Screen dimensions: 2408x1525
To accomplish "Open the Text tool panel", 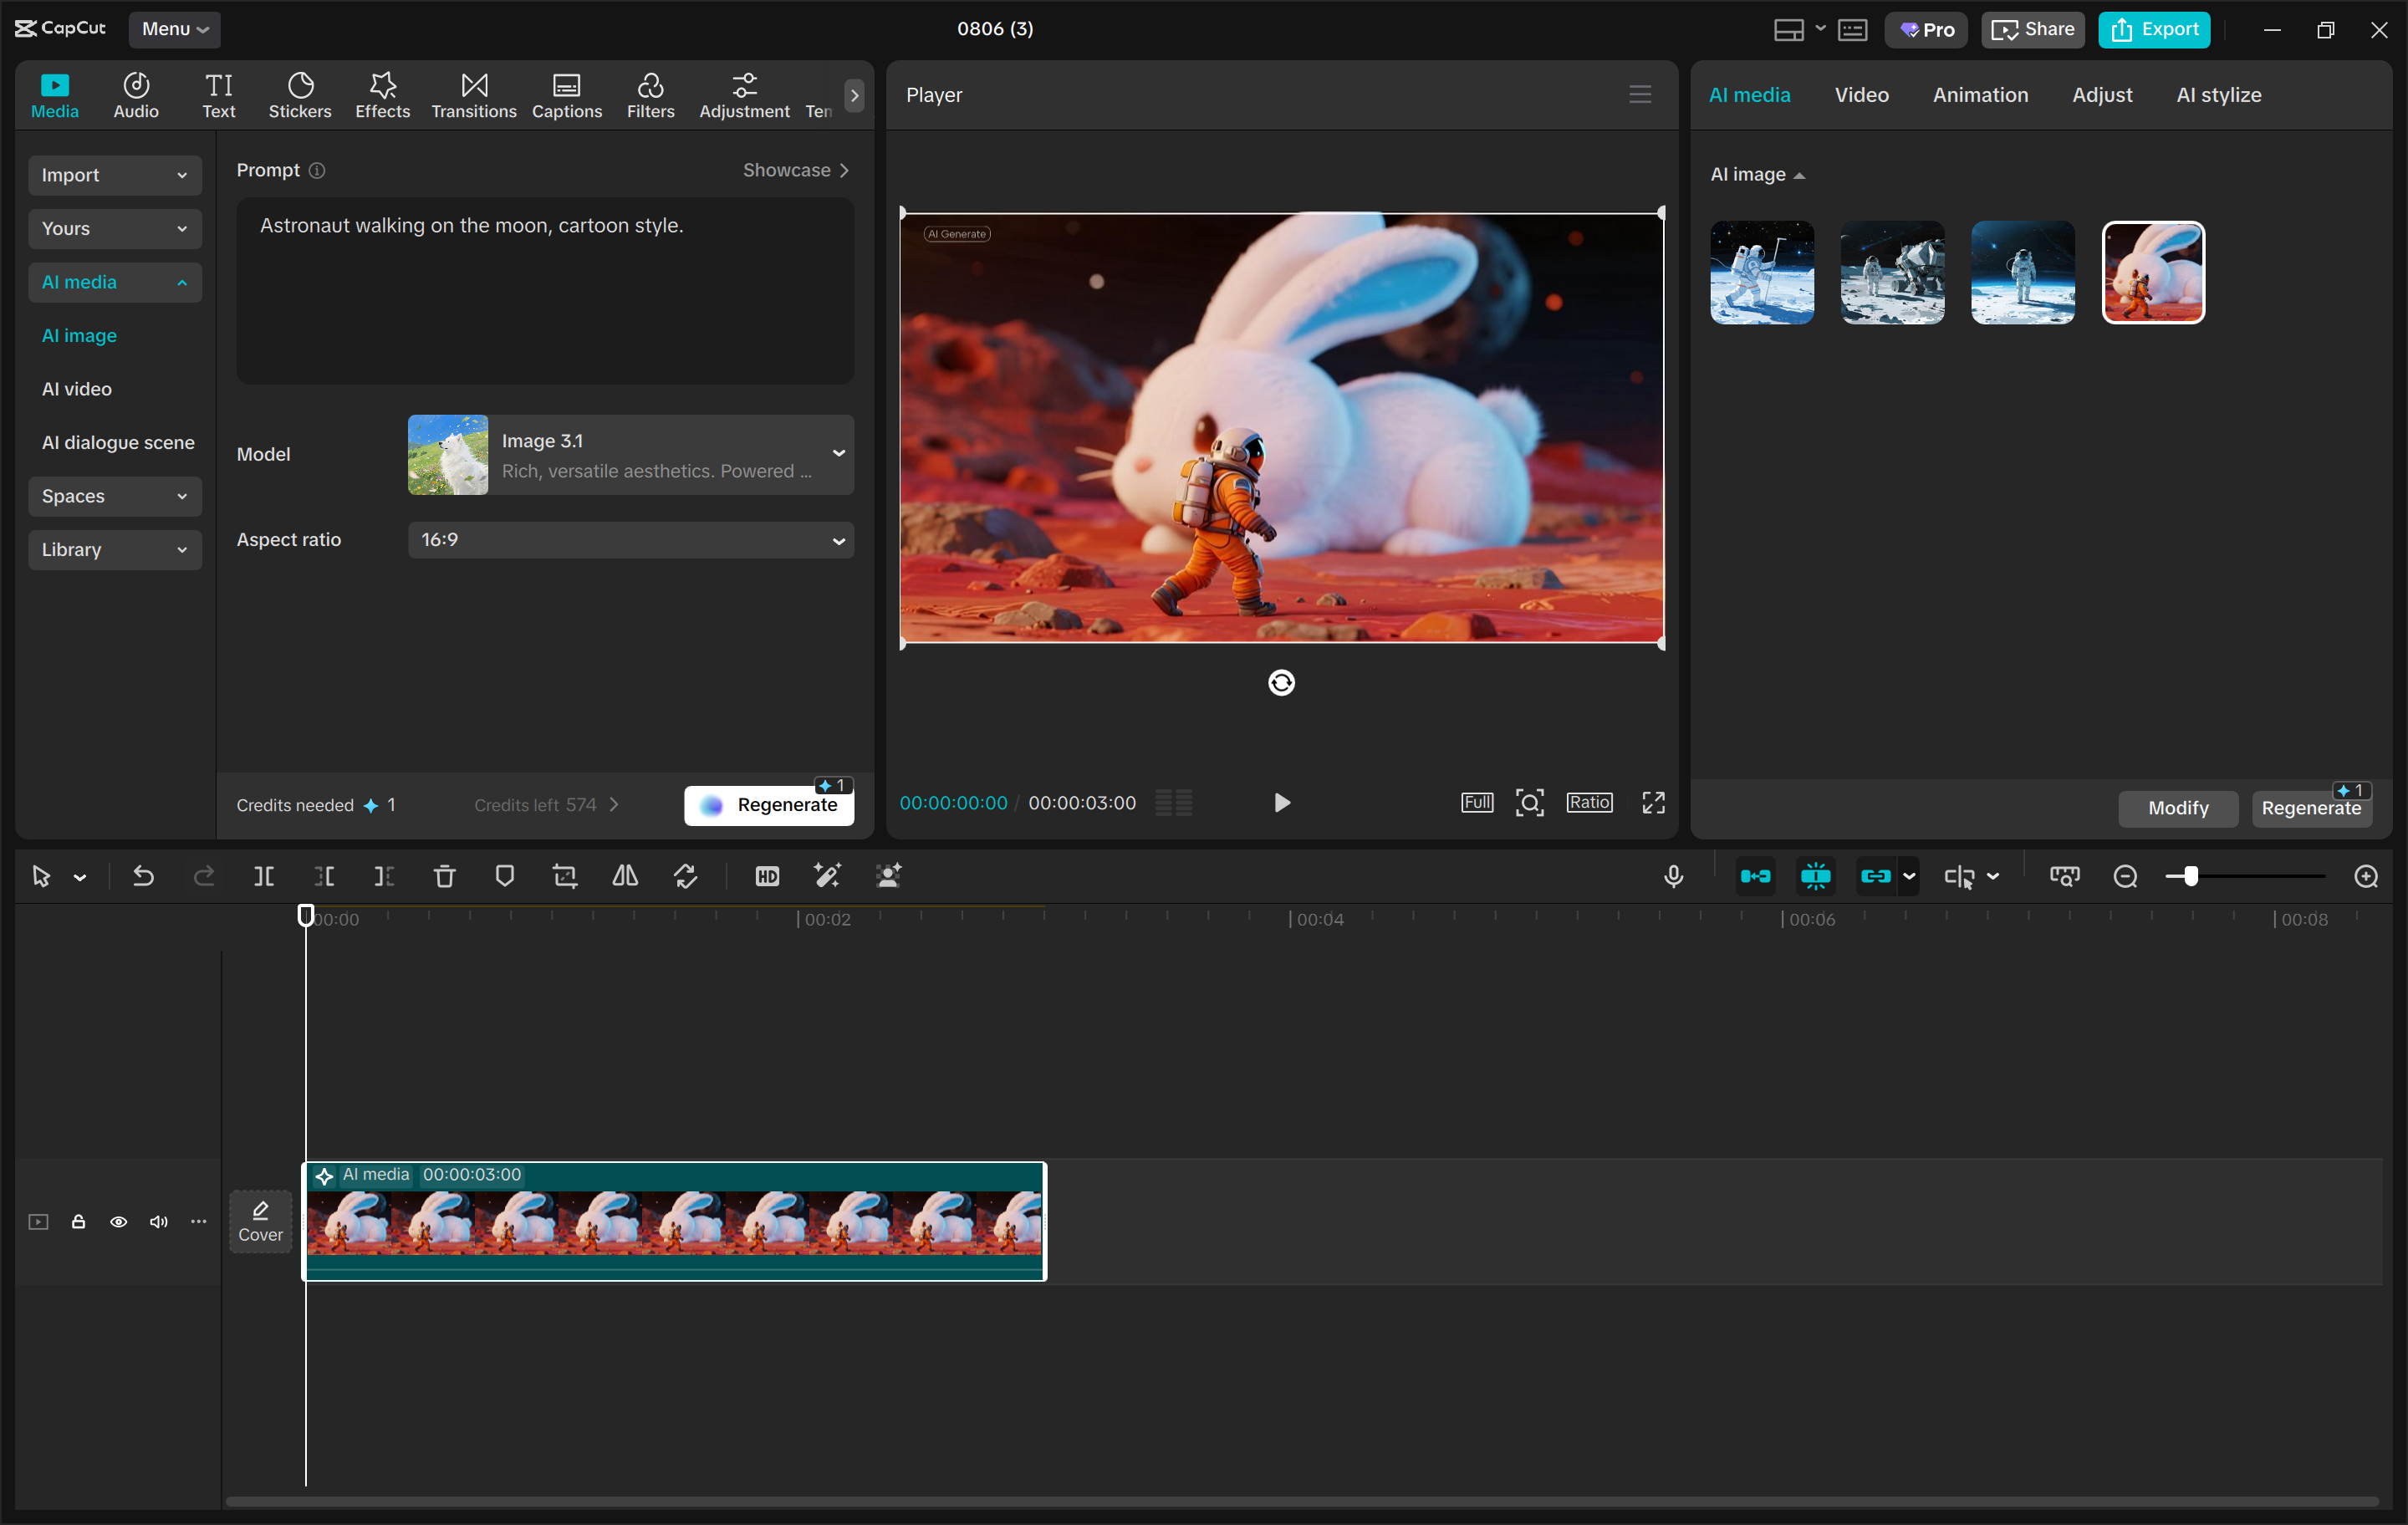I will point(219,95).
